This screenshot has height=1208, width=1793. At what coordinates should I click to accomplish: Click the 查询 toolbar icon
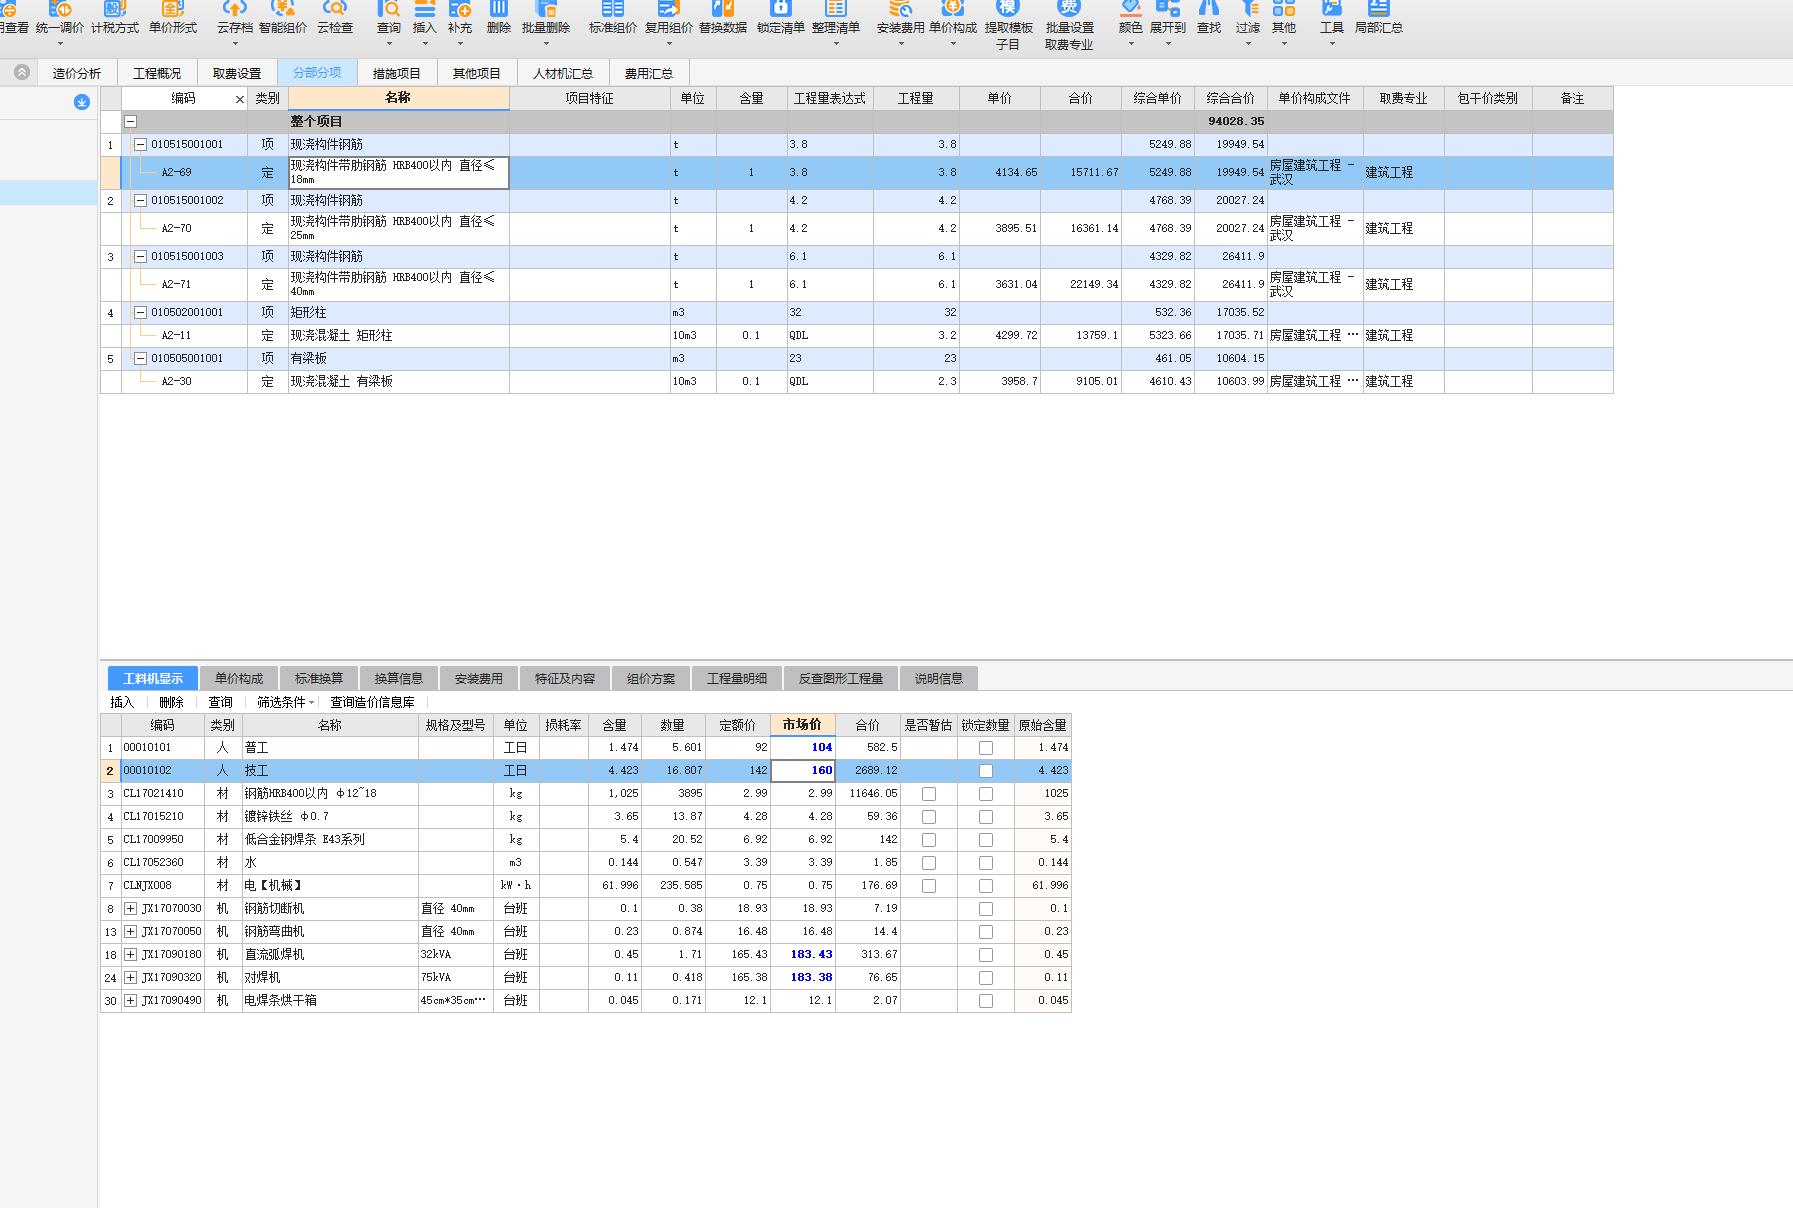389,18
